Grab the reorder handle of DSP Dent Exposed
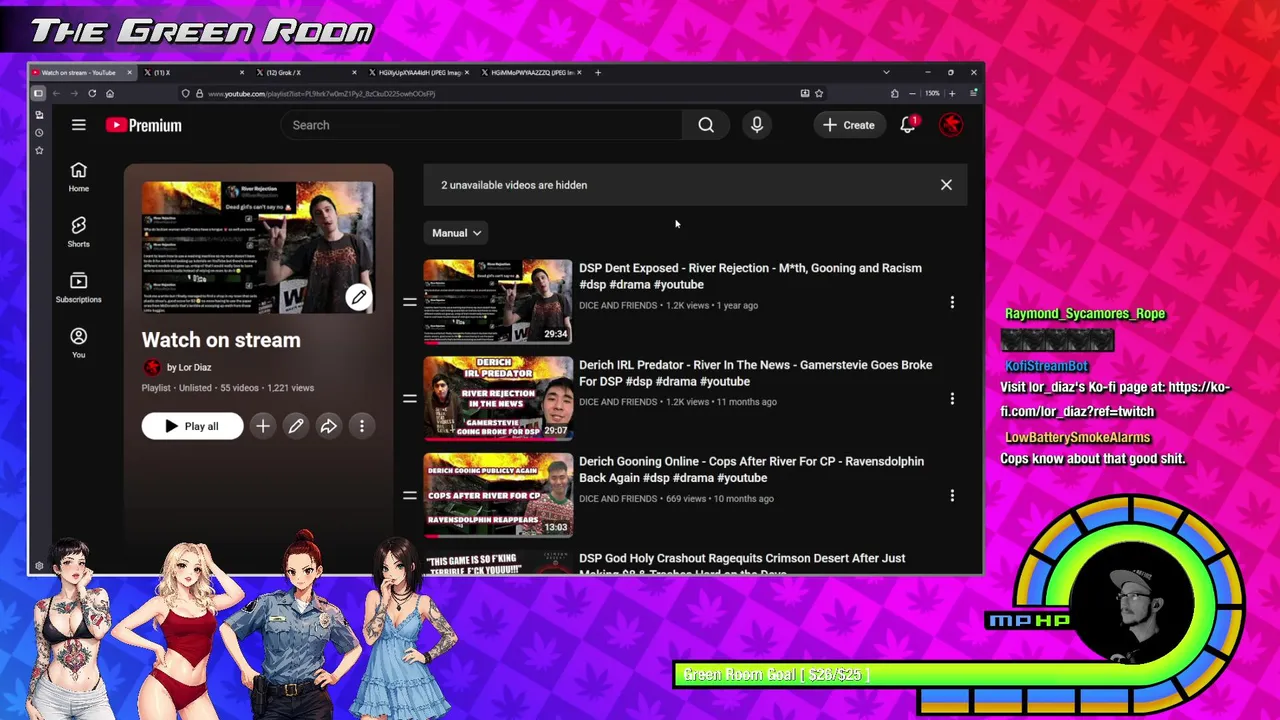 coord(409,302)
